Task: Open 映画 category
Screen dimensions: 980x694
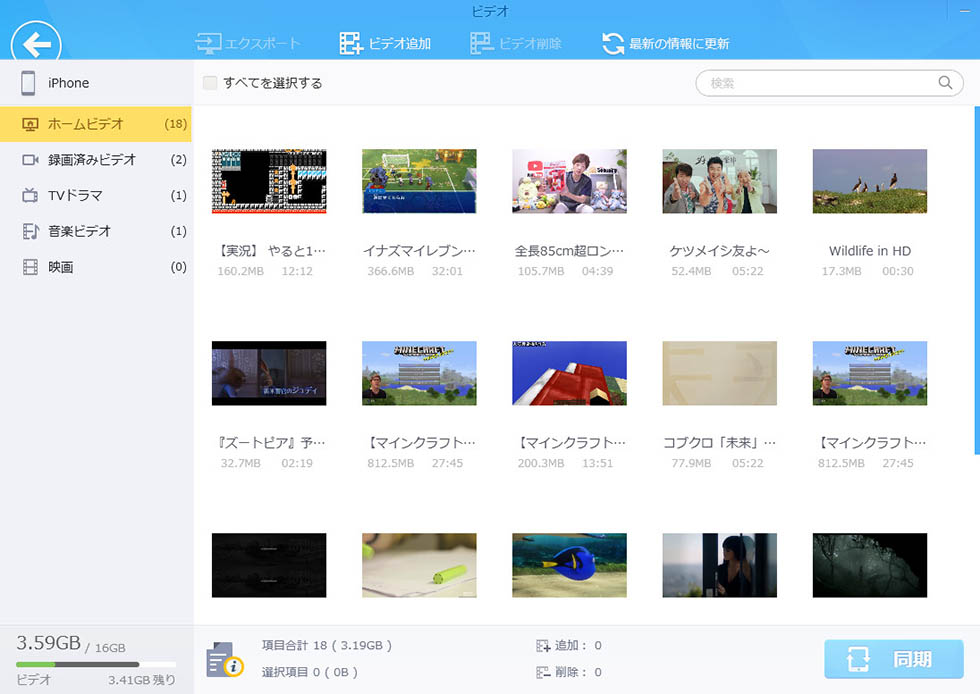Action: [96, 267]
